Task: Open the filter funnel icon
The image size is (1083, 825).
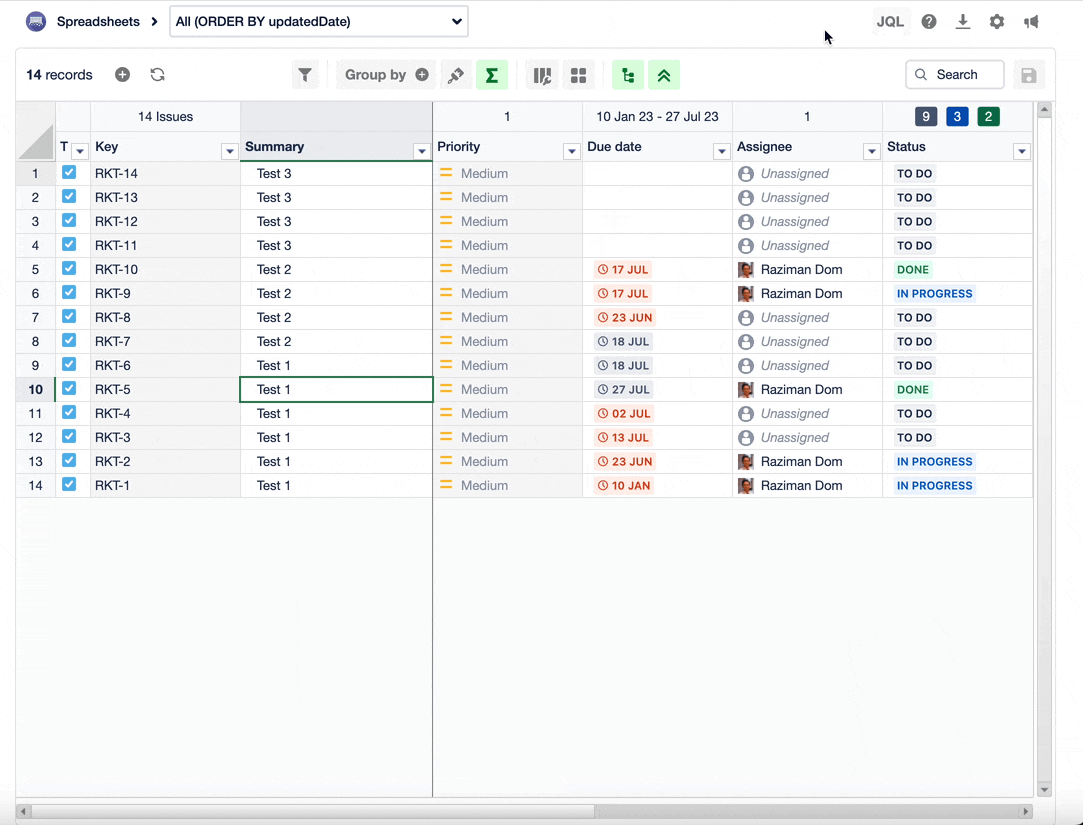Action: pyautogui.click(x=305, y=75)
